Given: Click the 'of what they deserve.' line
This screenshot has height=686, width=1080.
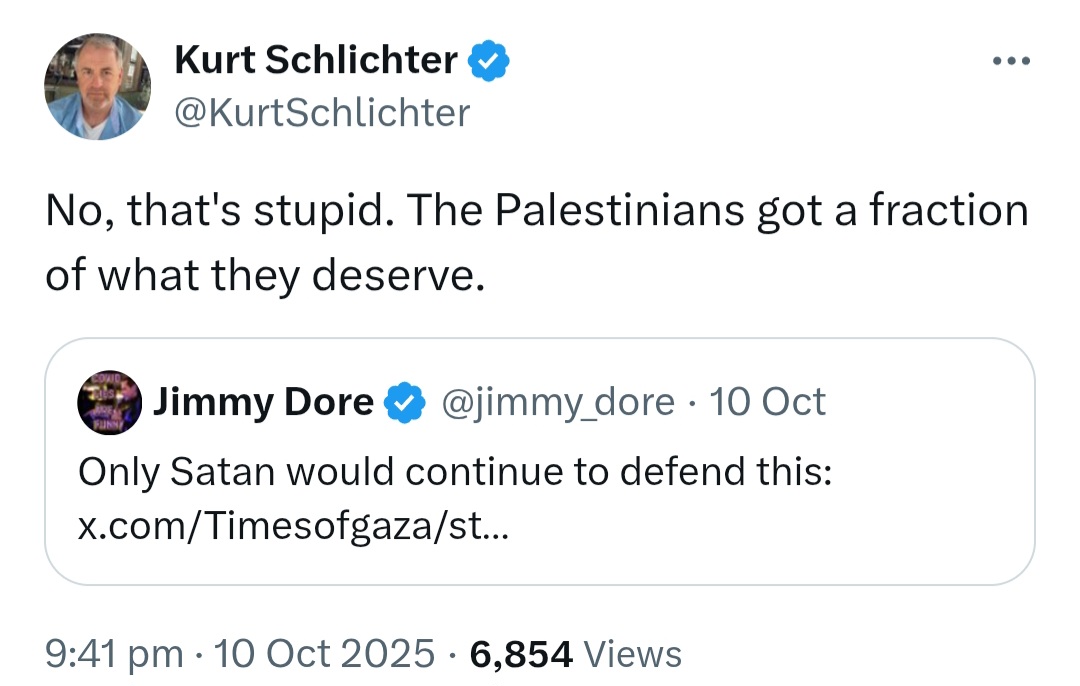Looking at the screenshot, I should click(x=264, y=275).
